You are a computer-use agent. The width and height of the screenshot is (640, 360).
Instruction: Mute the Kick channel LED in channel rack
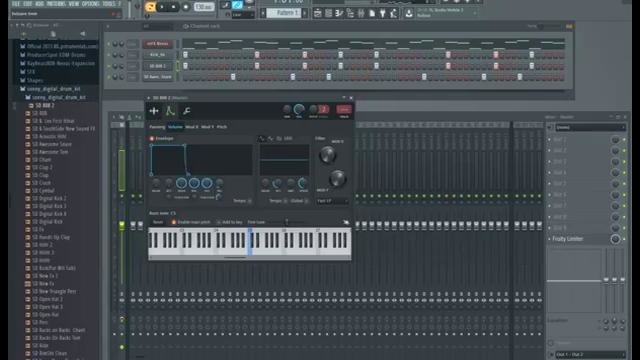tap(109, 55)
